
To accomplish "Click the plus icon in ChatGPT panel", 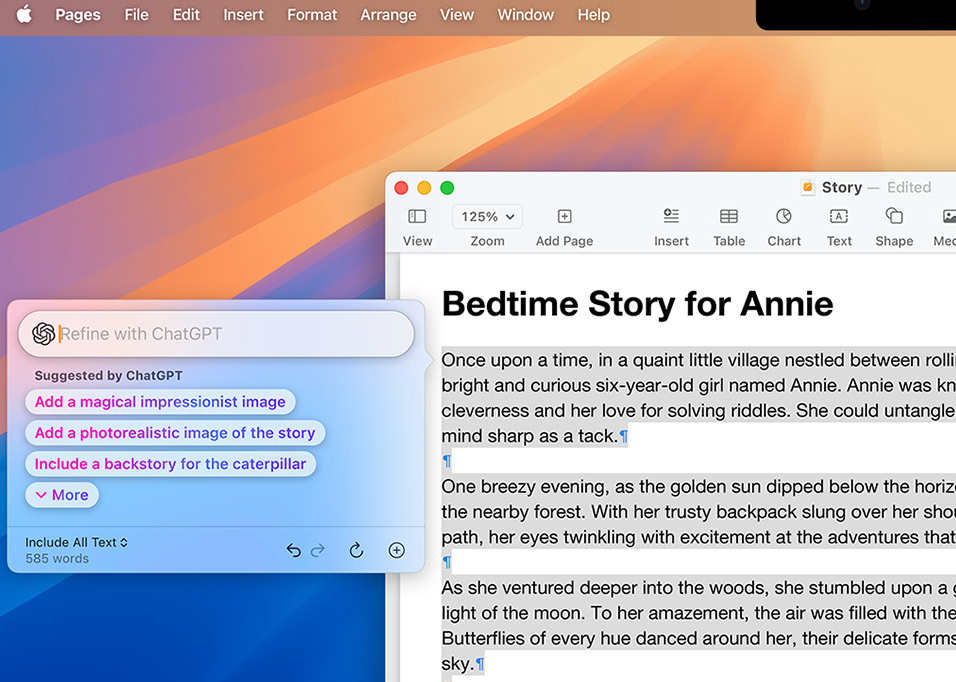I will (x=396, y=549).
